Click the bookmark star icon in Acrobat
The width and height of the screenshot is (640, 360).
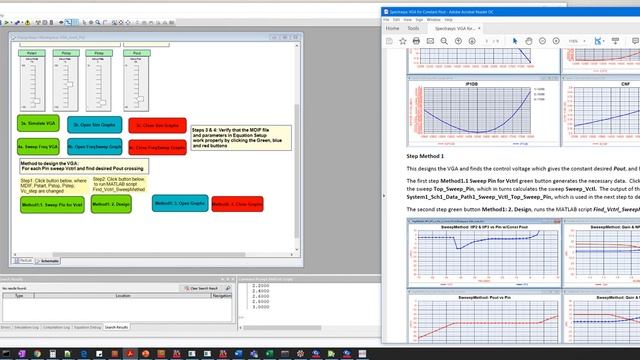pyautogui.click(x=403, y=41)
